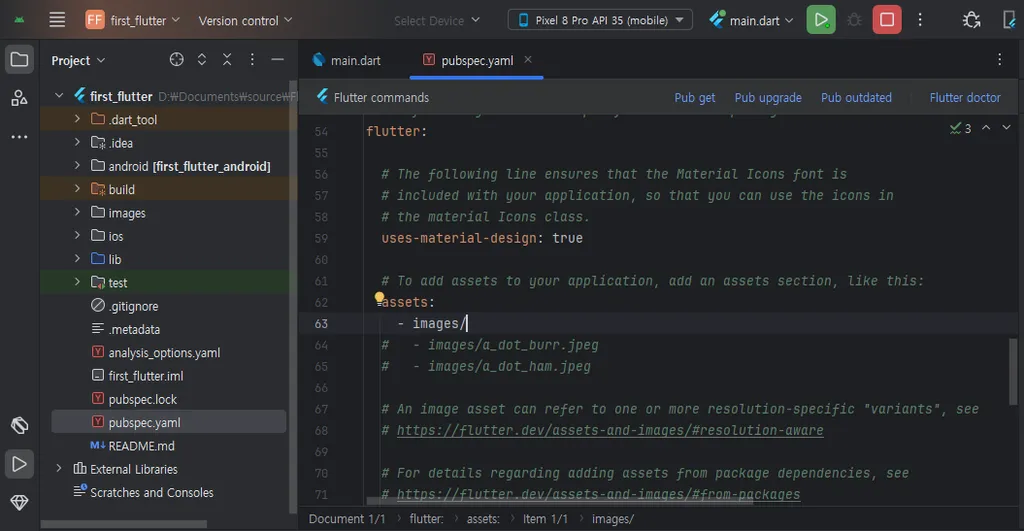Hide the Project panel with minus icon
This screenshot has width=1024, height=531.
[x=278, y=59]
